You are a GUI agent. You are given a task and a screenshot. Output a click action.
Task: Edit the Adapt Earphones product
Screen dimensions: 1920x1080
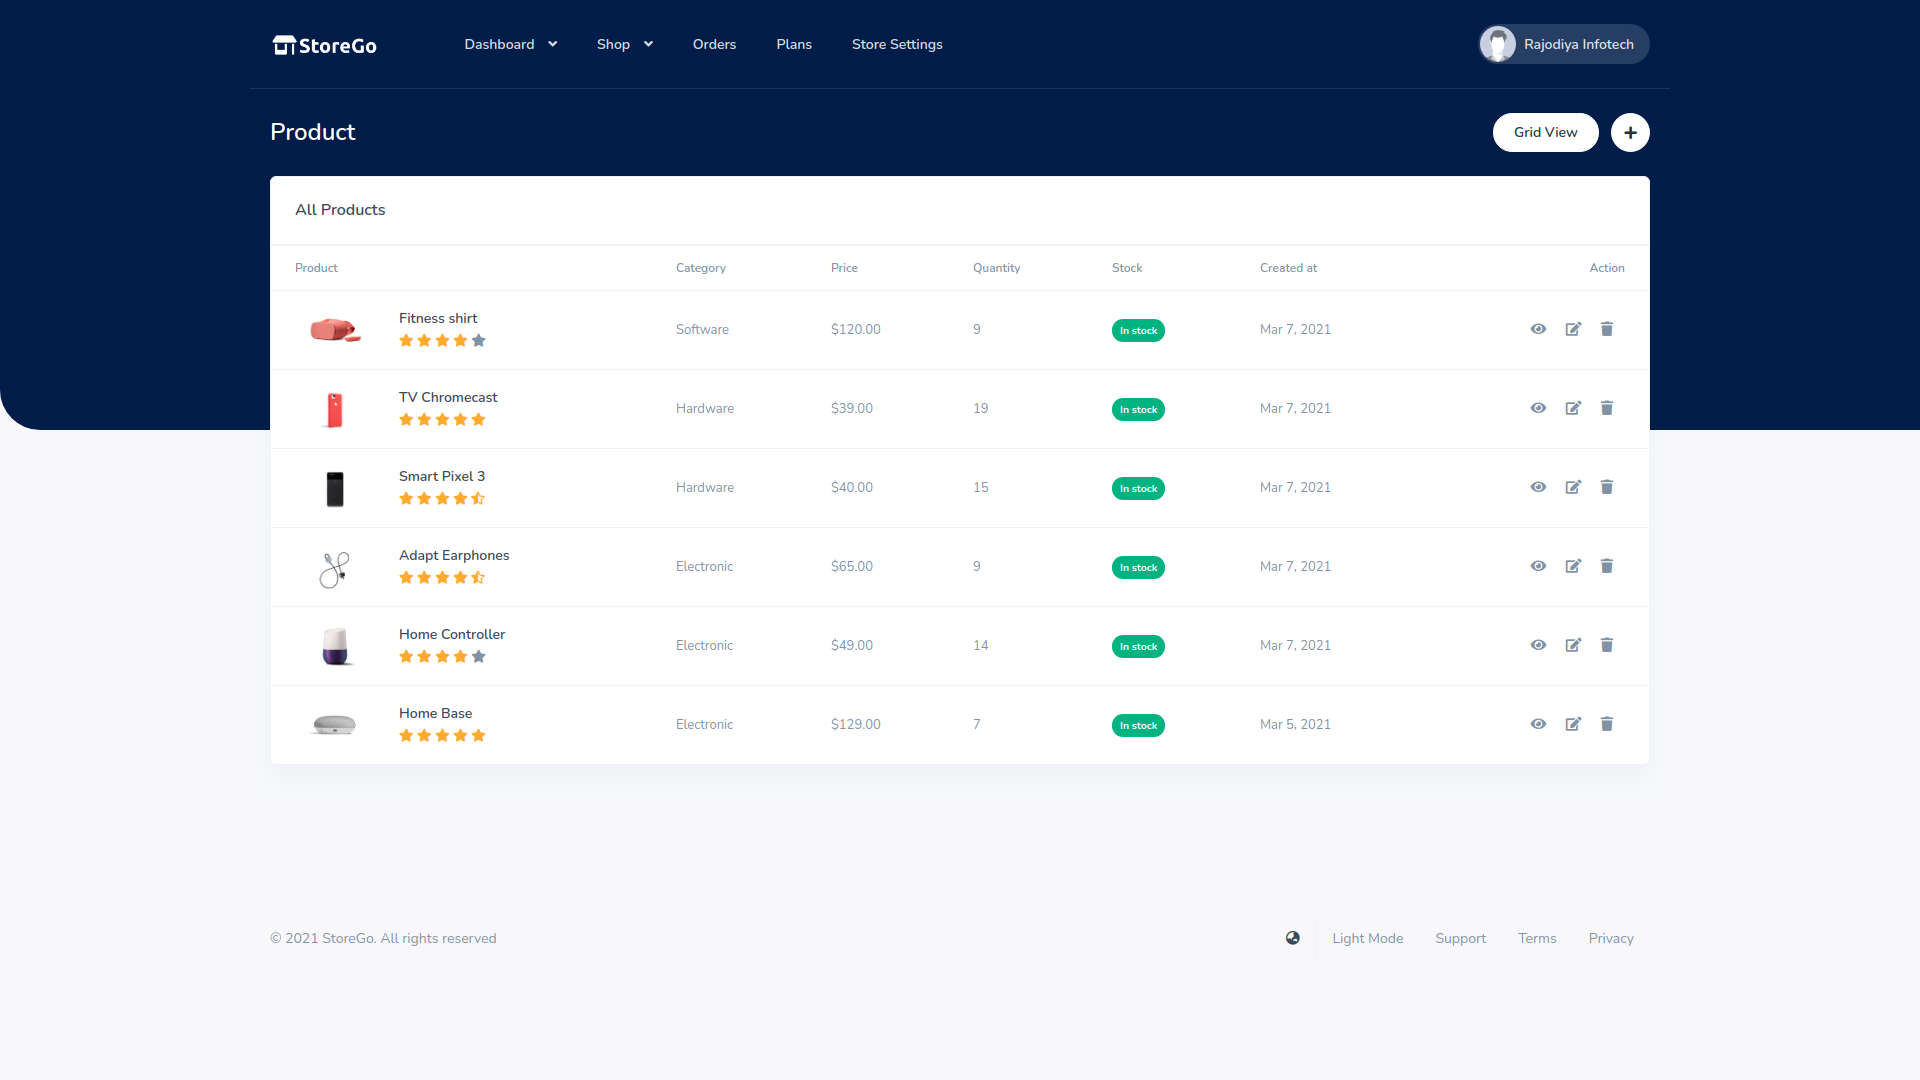click(1573, 566)
